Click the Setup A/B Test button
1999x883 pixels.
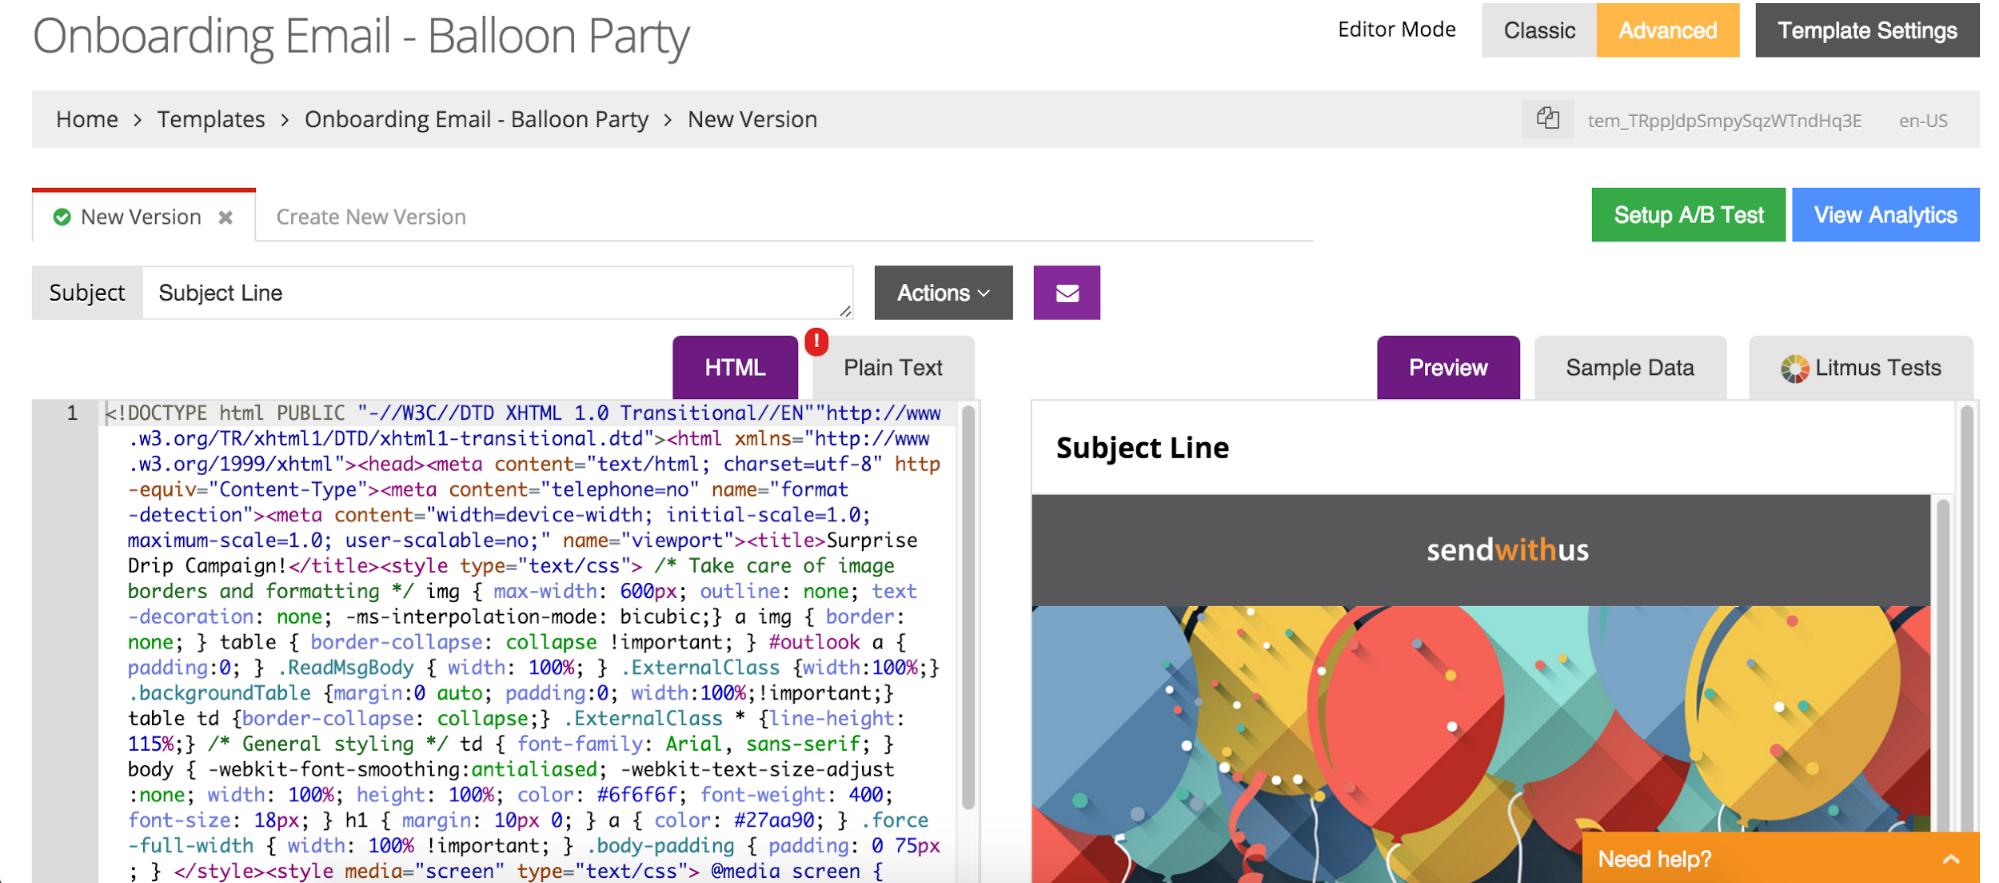point(1687,215)
